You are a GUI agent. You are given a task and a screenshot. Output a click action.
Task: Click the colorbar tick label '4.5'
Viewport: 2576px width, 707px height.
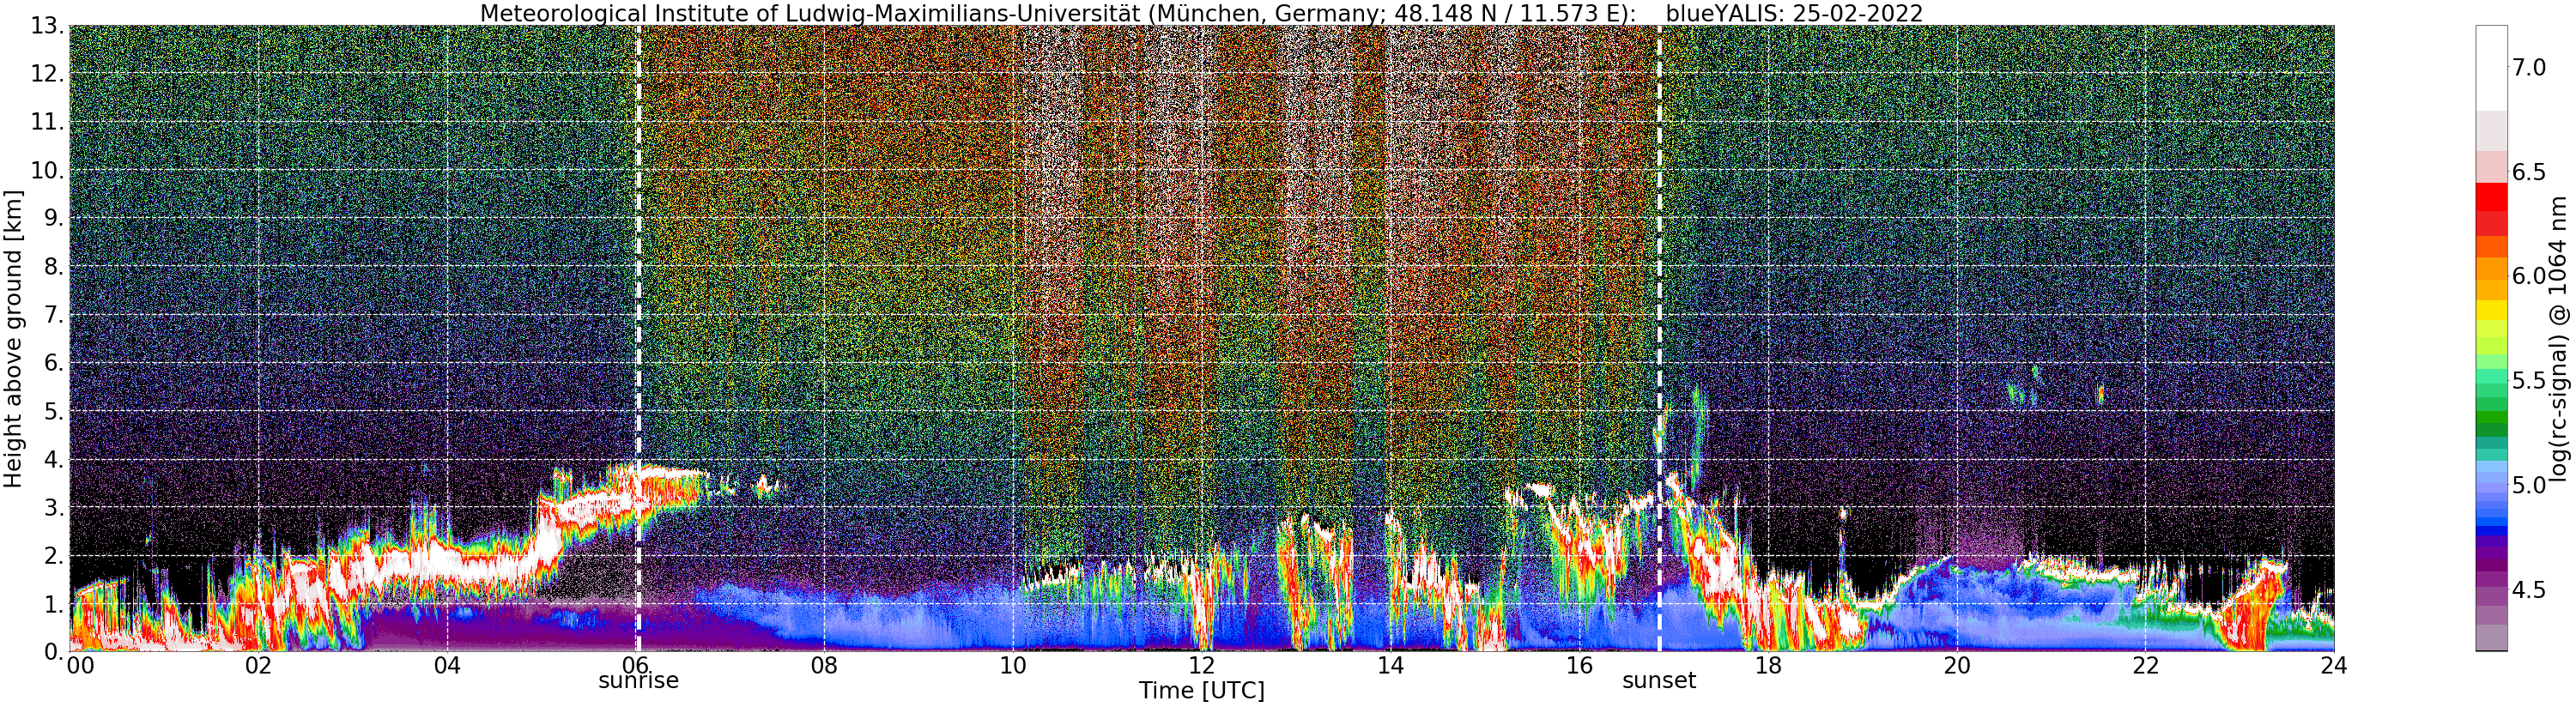point(2529,590)
